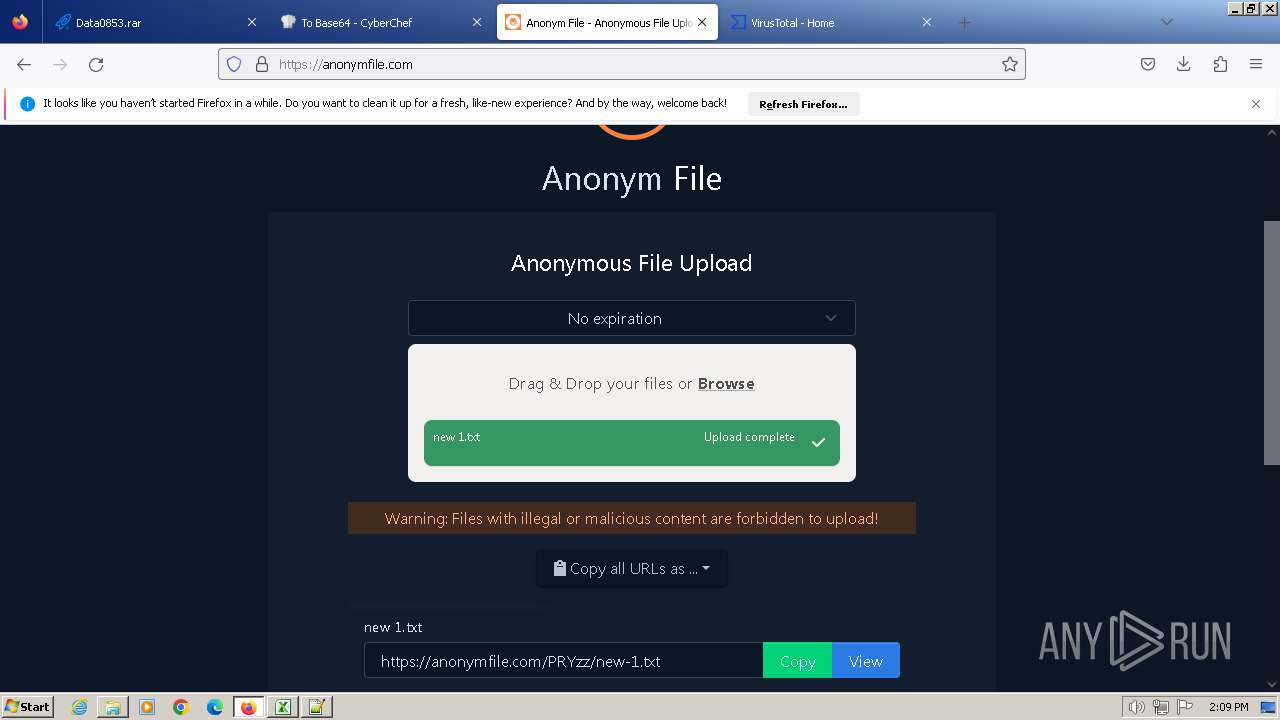Open the Save to Pocket icon

[1148, 64]
